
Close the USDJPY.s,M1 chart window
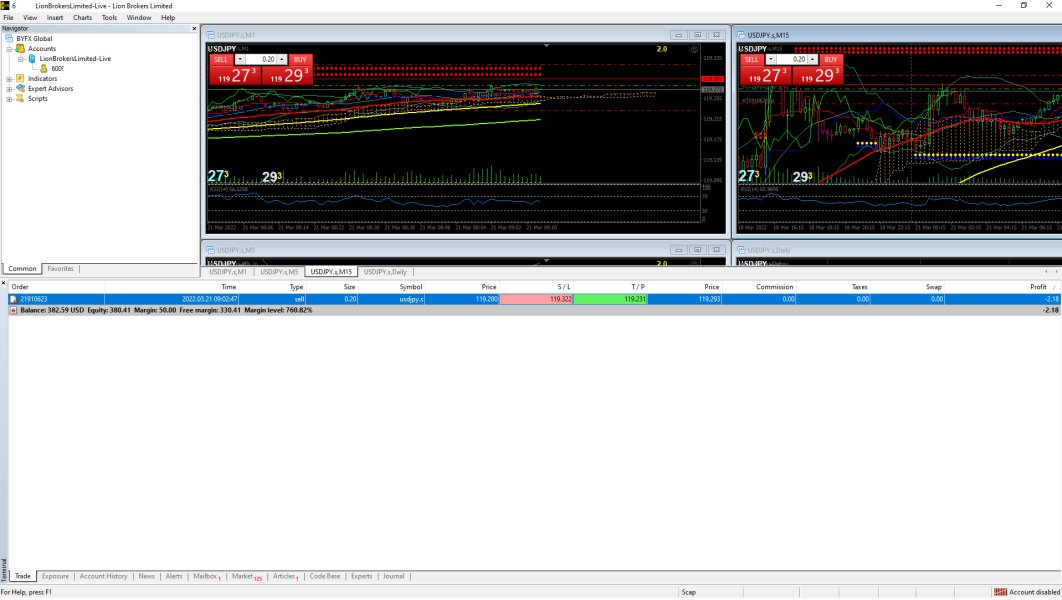716,35
